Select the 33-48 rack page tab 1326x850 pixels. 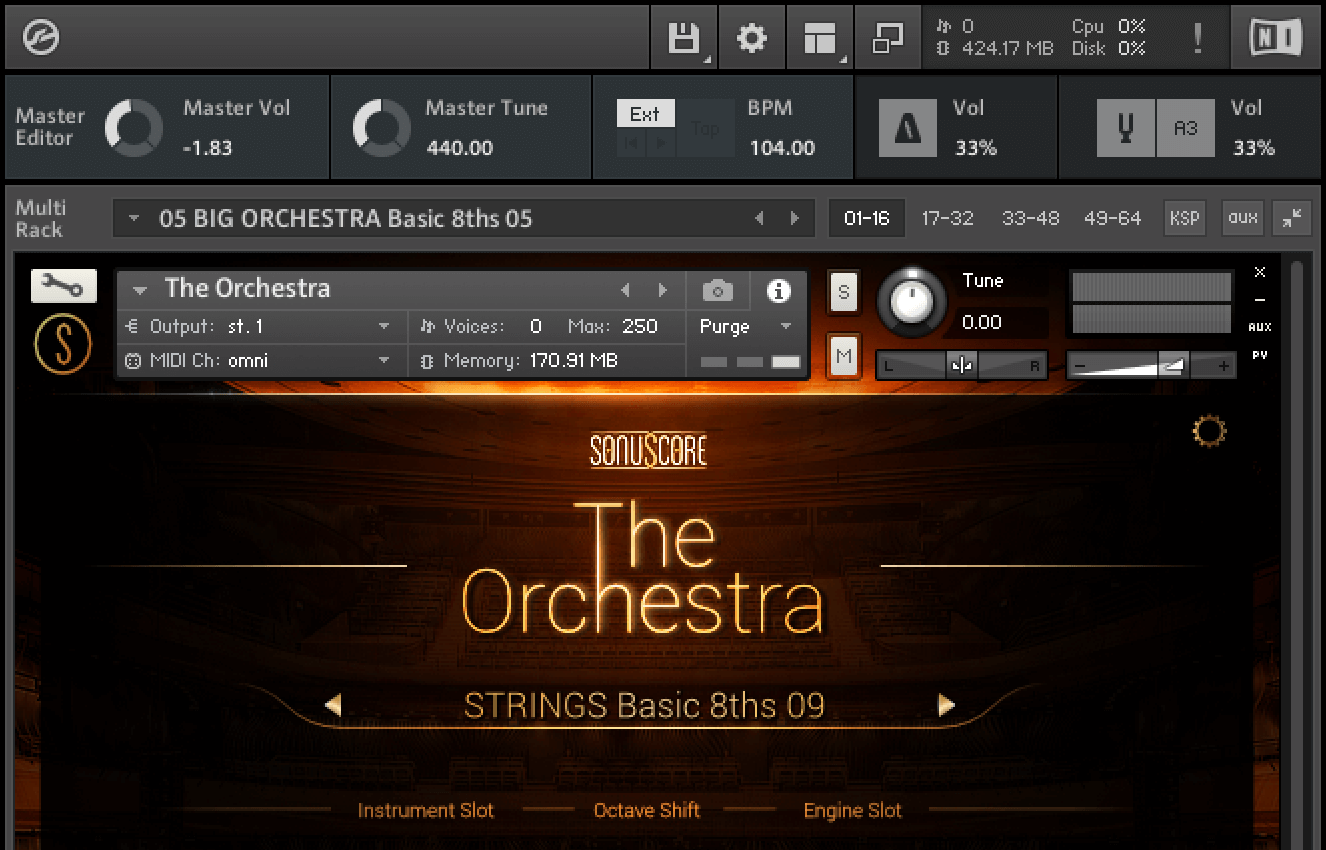[1031, 218]
